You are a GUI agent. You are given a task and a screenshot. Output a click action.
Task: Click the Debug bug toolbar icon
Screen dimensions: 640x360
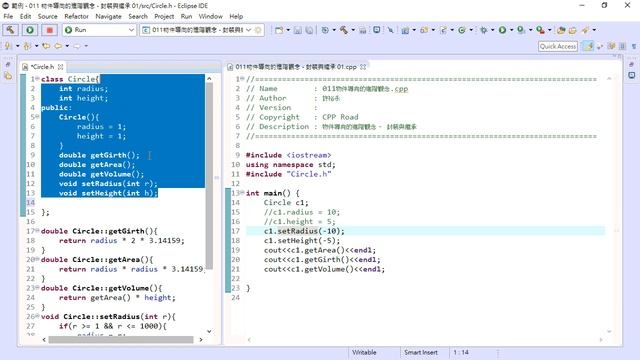tap(484, 30)
